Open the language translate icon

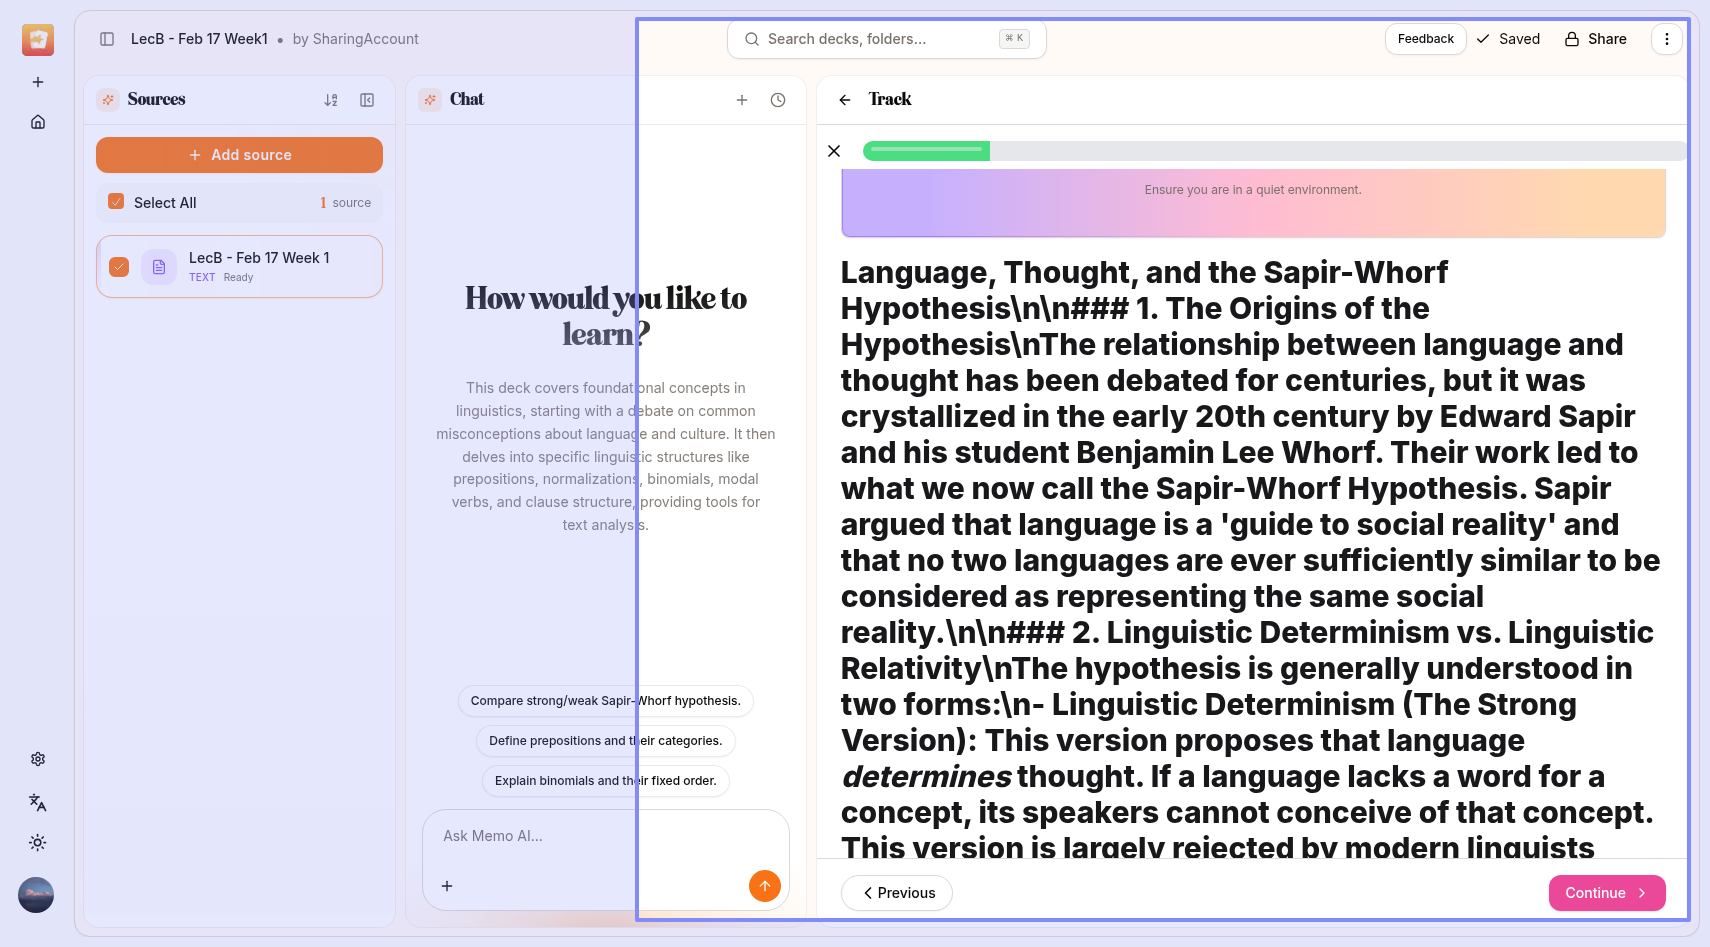[x=38, y=802]
